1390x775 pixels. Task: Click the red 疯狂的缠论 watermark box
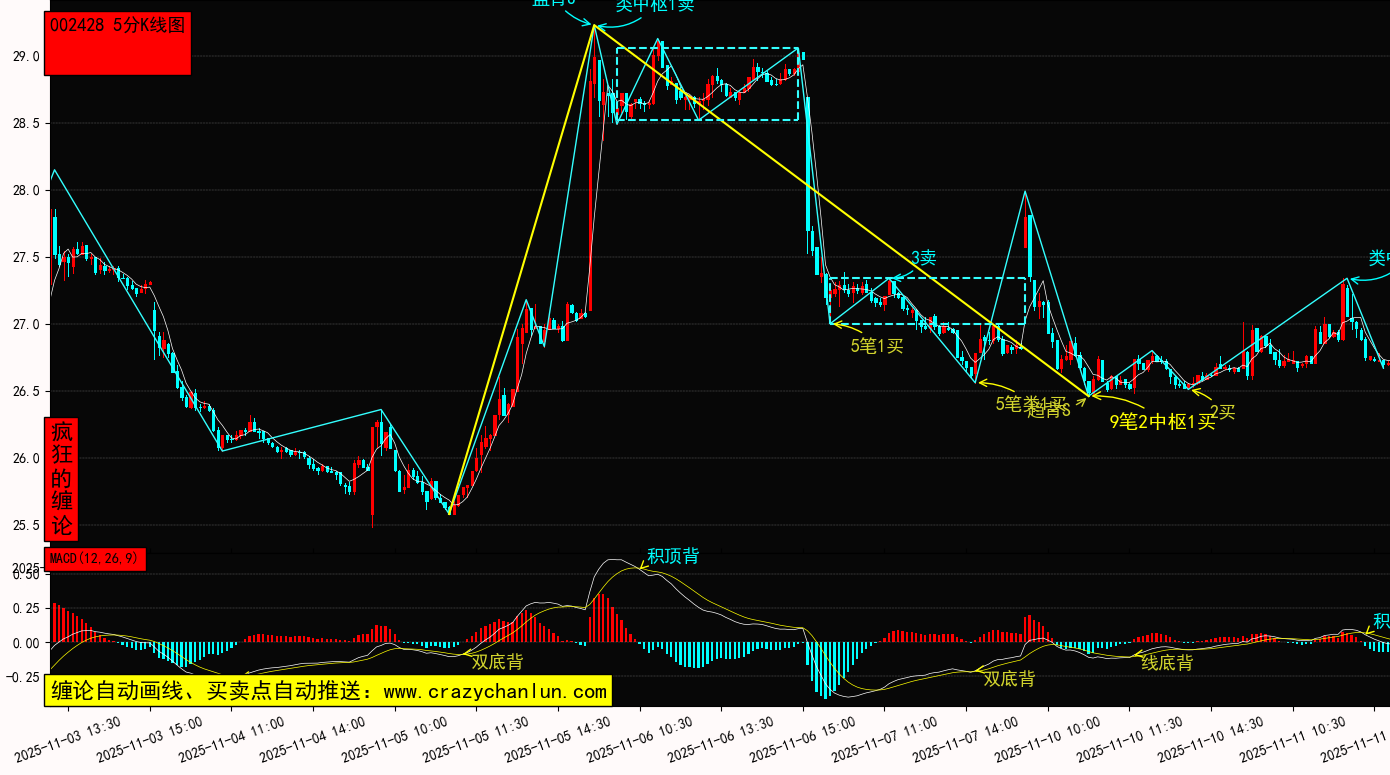[62, 479]
